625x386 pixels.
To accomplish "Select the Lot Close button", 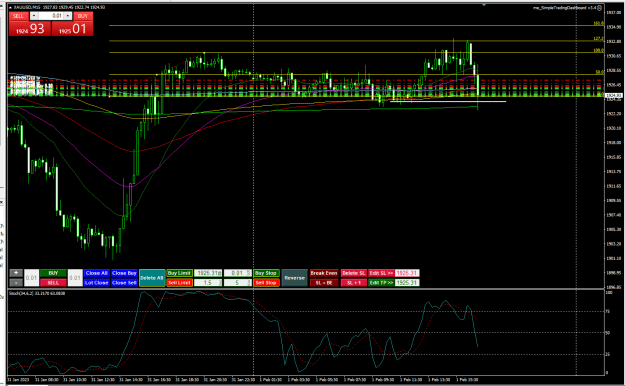I will click(x=96, y=283).
